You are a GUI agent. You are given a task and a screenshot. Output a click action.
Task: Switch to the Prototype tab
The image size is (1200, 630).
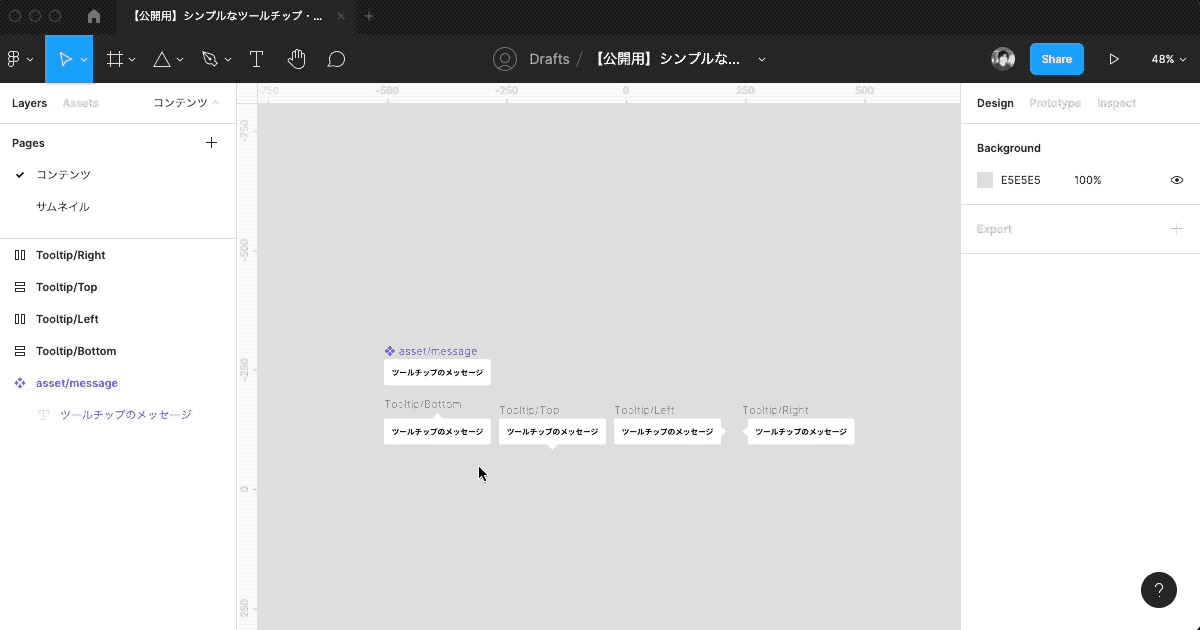(x=1054, y=103)
